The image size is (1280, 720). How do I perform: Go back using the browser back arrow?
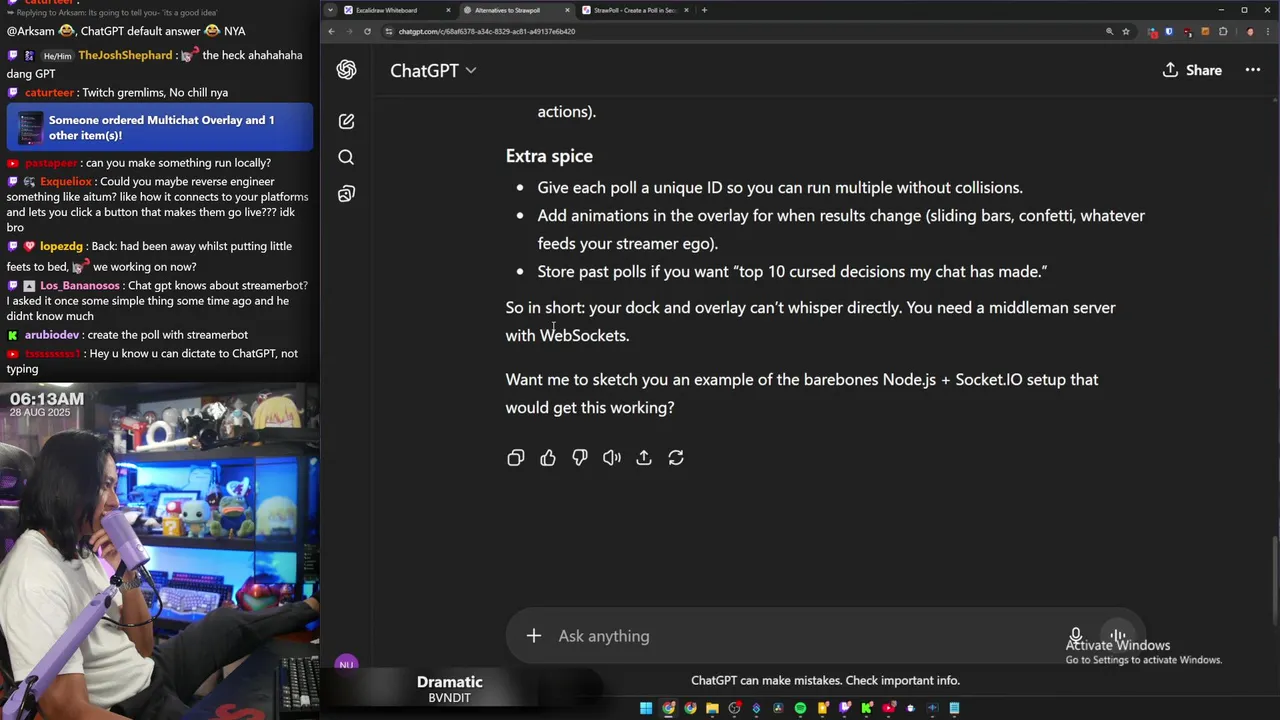coord(331,31)
